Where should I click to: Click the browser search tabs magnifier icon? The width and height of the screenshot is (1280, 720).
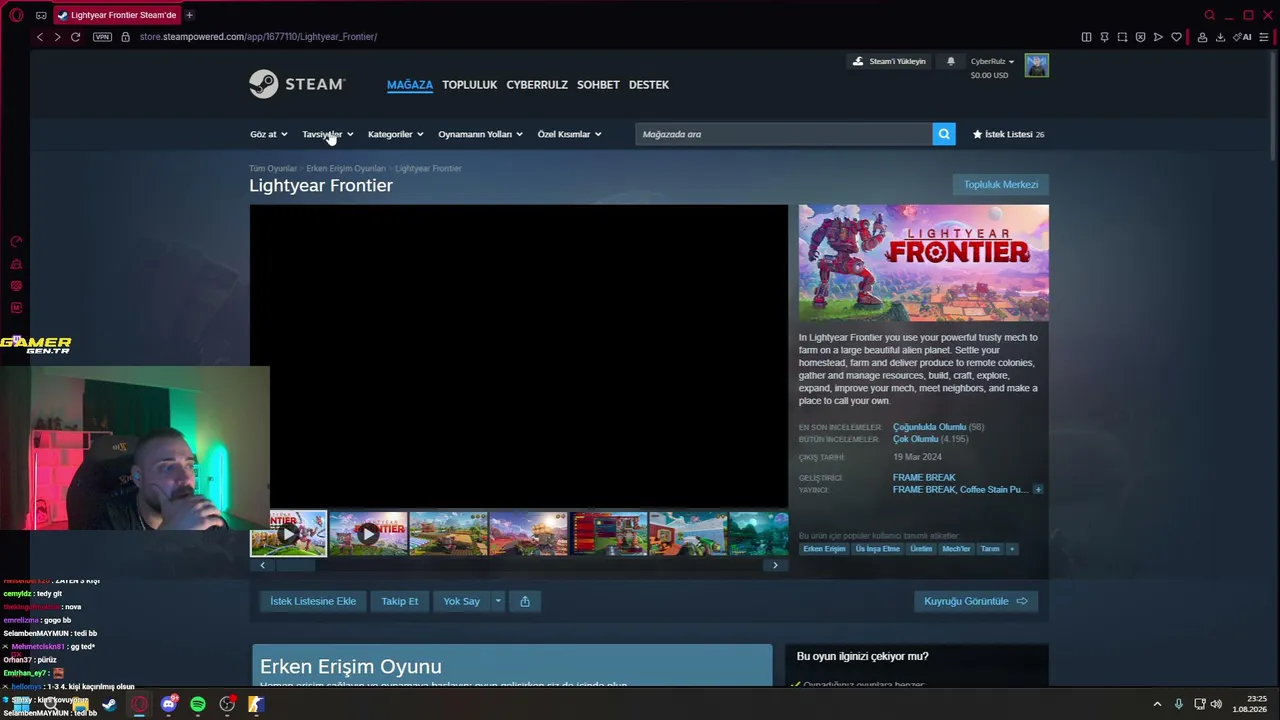(1210, 15)
